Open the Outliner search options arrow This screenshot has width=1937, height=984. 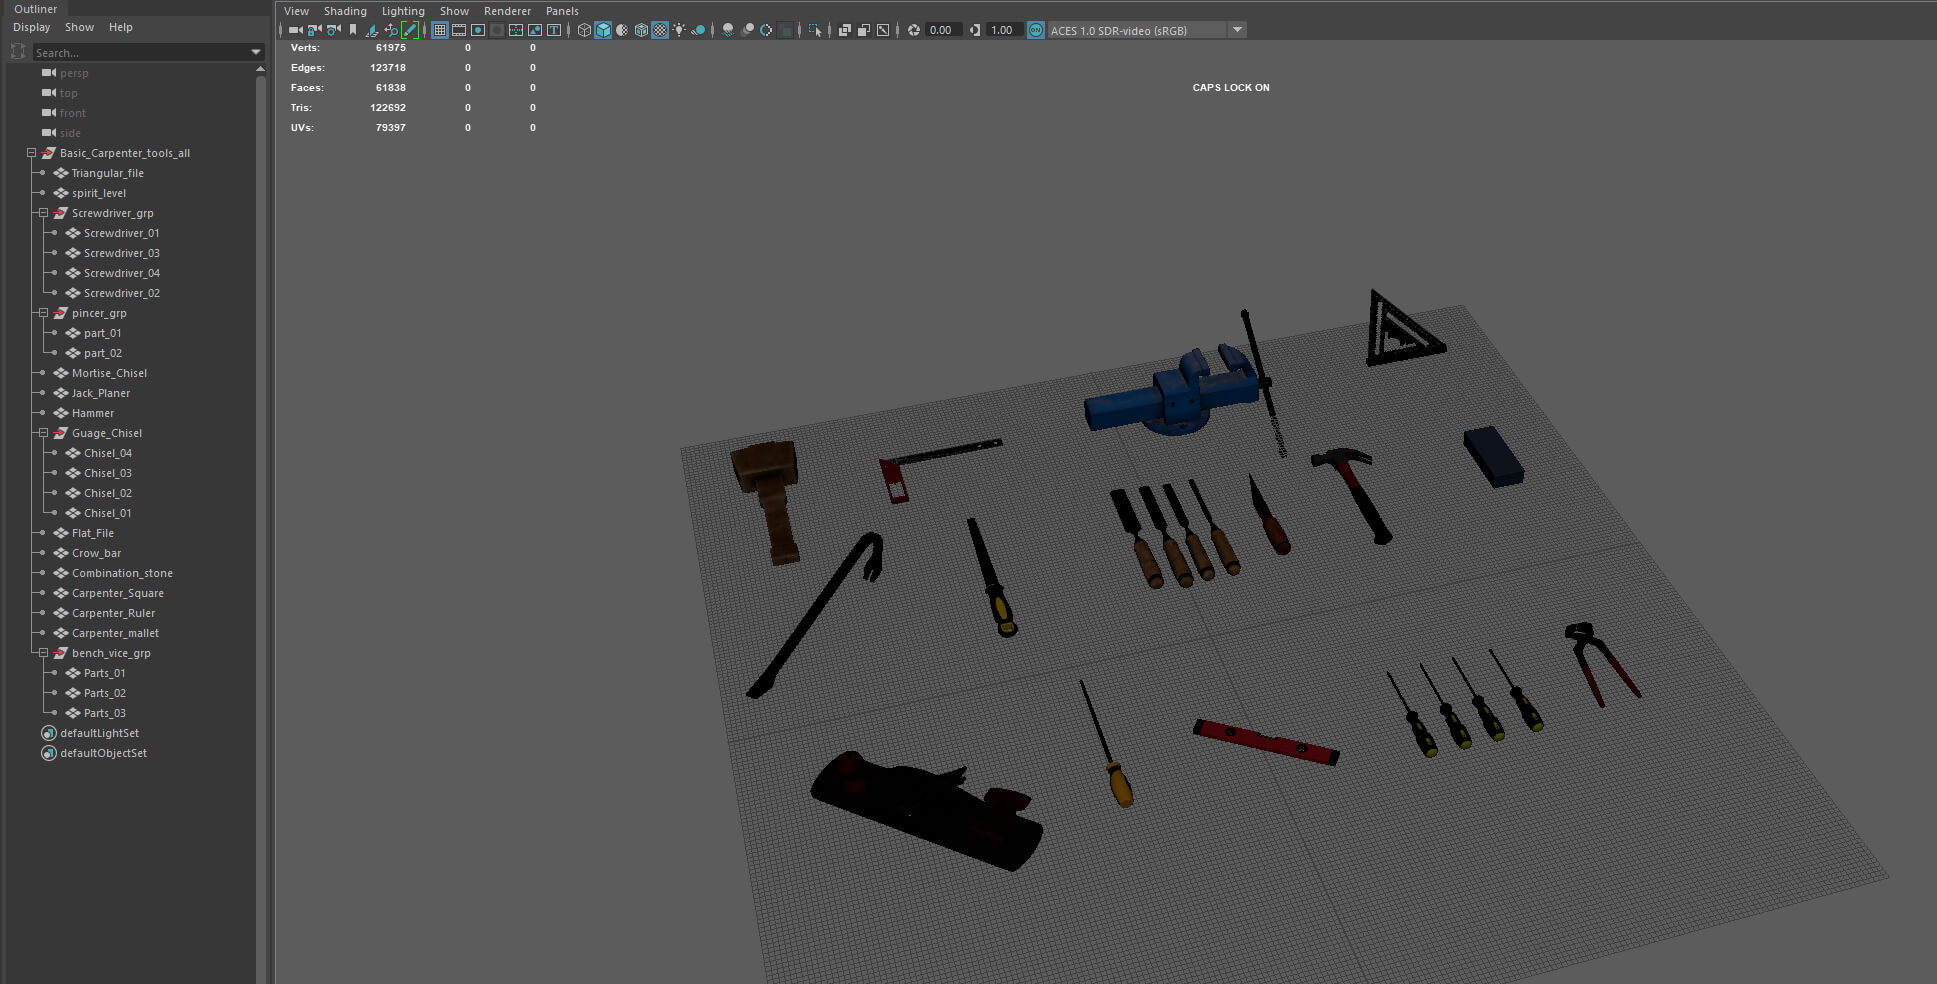point(256,52)
